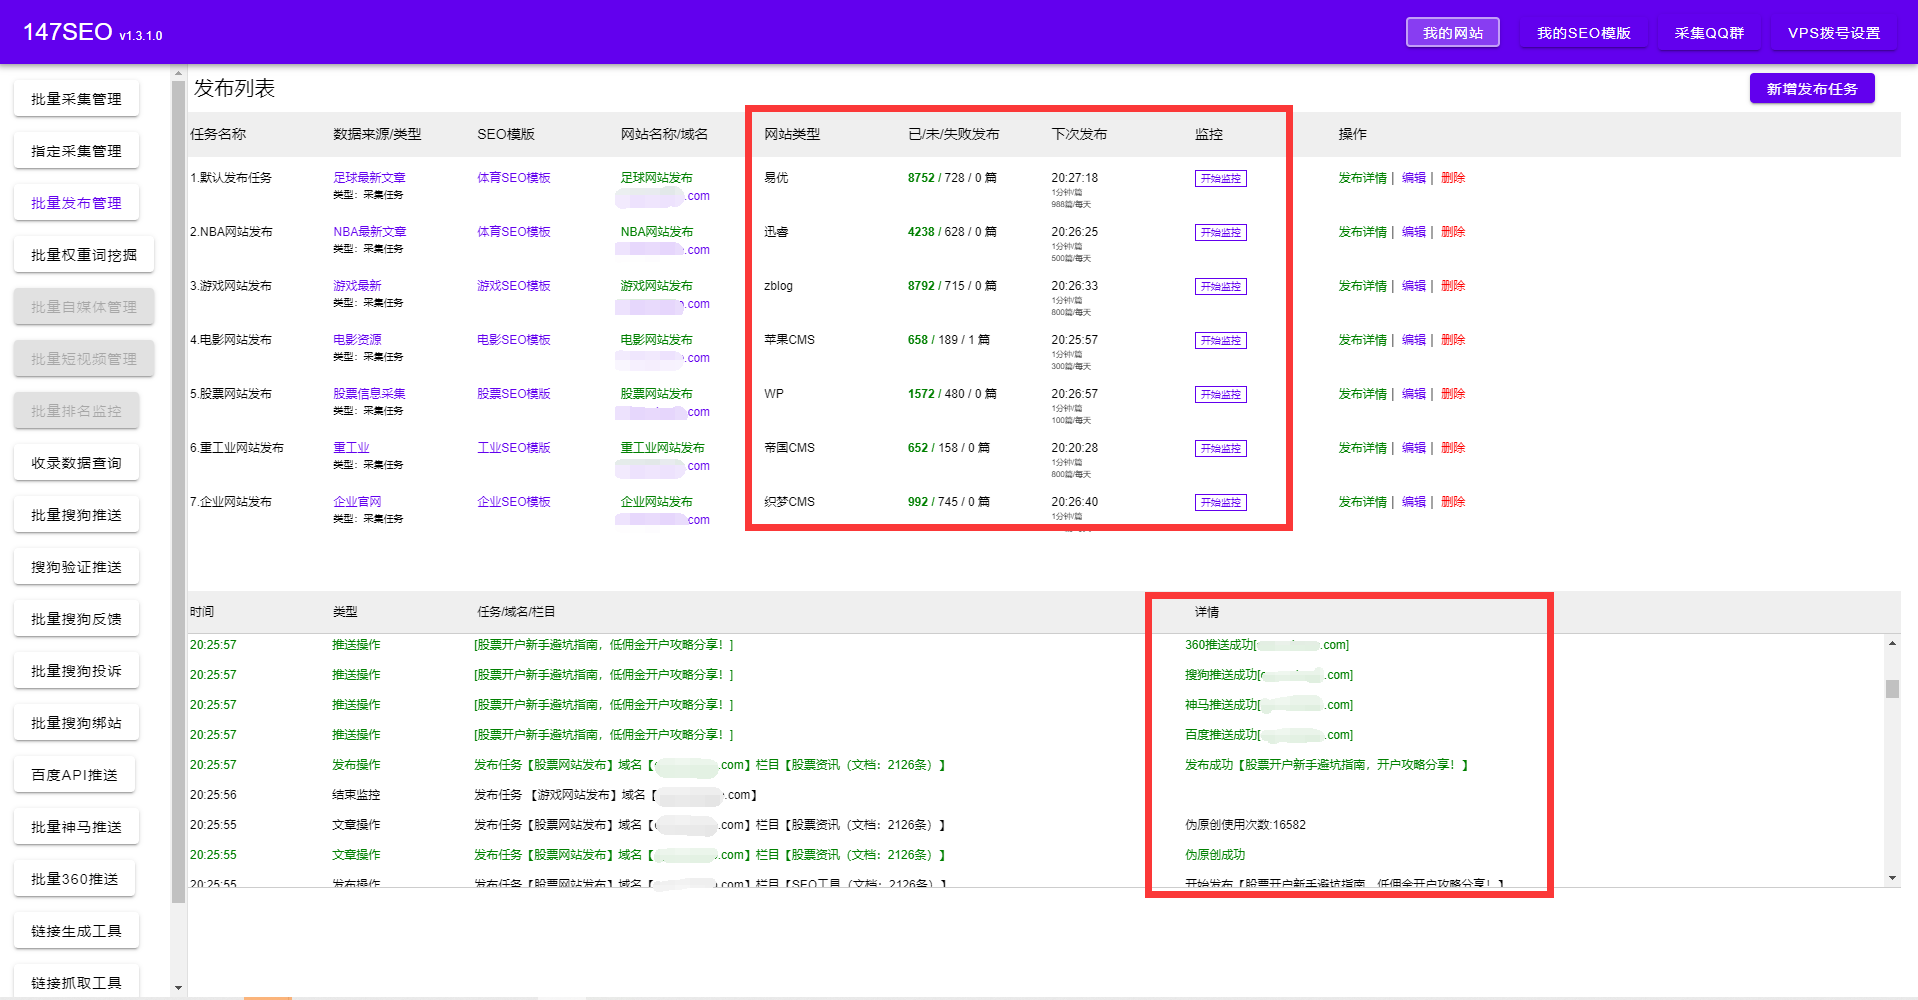The image size is (1918, 1000).
Task: Open 批量神马推送 in the sidebar
Action: [x=76, y=827]
